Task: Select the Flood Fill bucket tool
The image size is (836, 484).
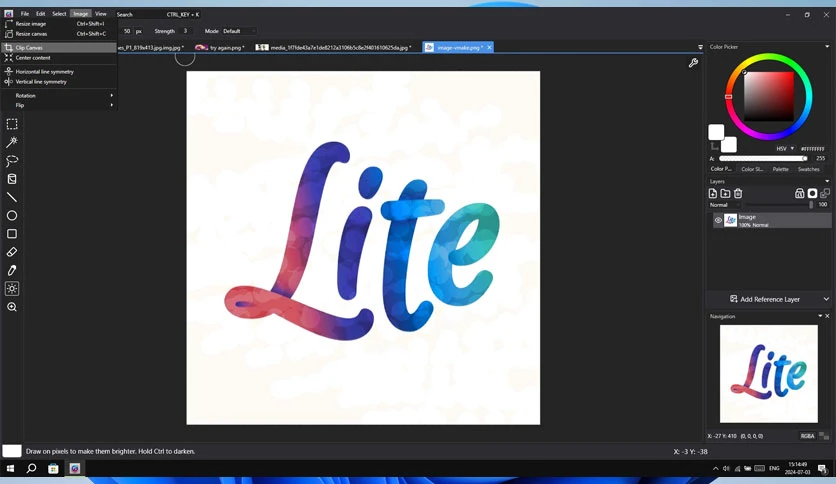Action: pyautogui.click(x=12, y=179)
